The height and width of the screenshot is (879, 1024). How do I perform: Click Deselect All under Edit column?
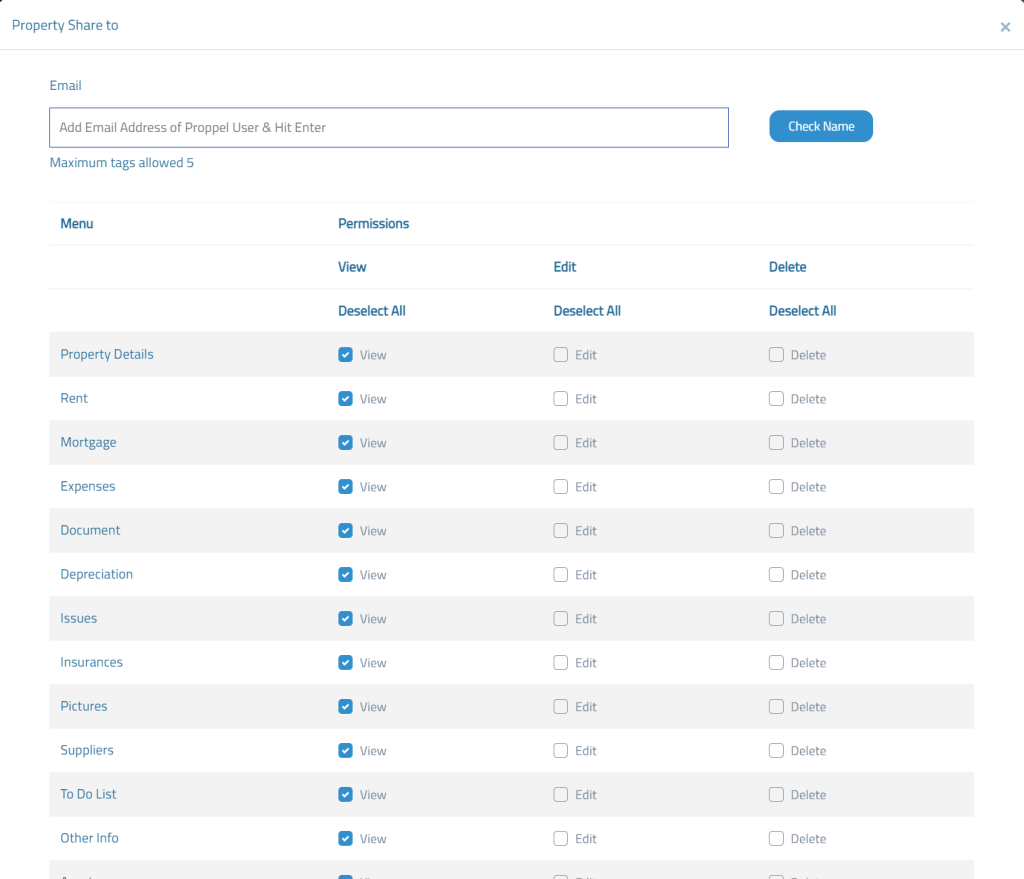click(586, 311)
